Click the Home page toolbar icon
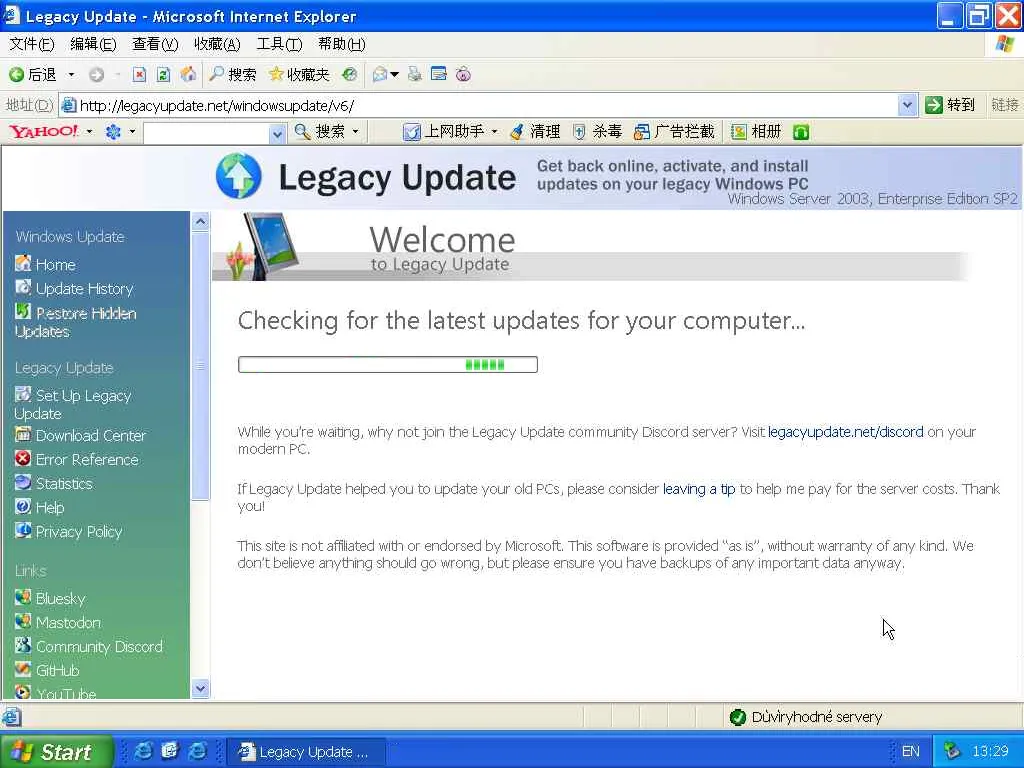This screenshot has height=768, width=1024. point(188,74)
